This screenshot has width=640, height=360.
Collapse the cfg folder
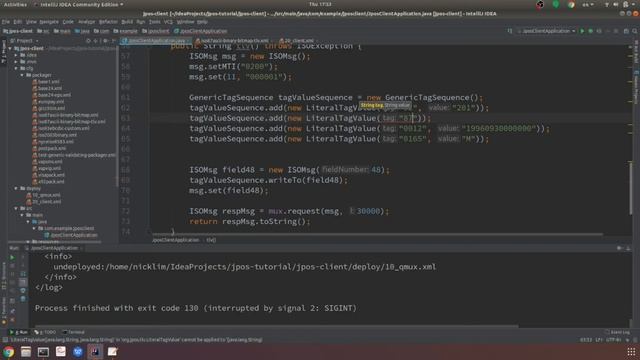[x=16, y=68]
